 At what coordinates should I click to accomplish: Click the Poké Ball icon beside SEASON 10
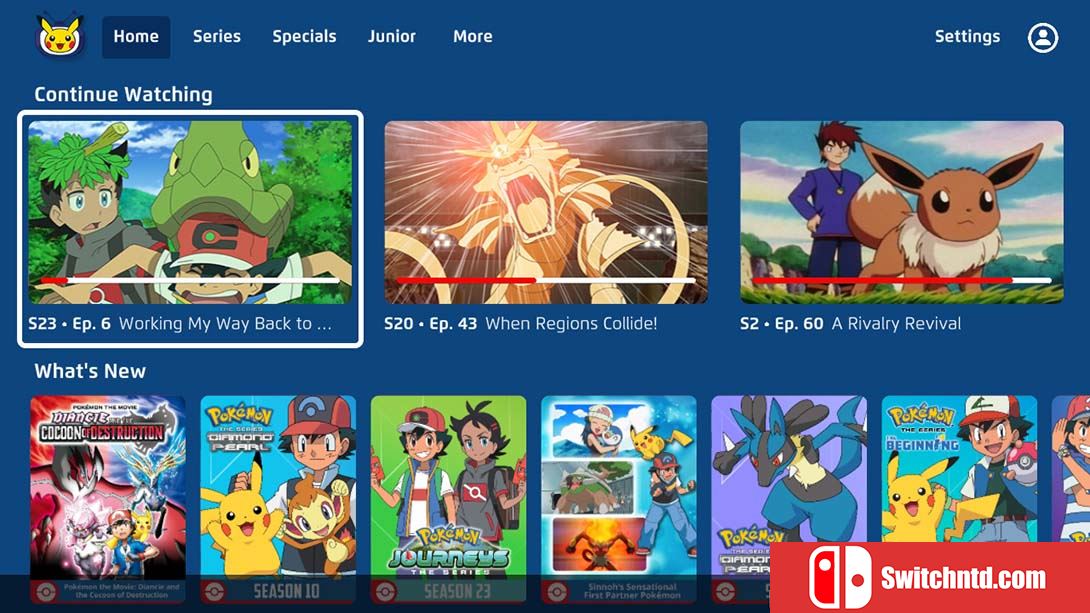[214, 591]
